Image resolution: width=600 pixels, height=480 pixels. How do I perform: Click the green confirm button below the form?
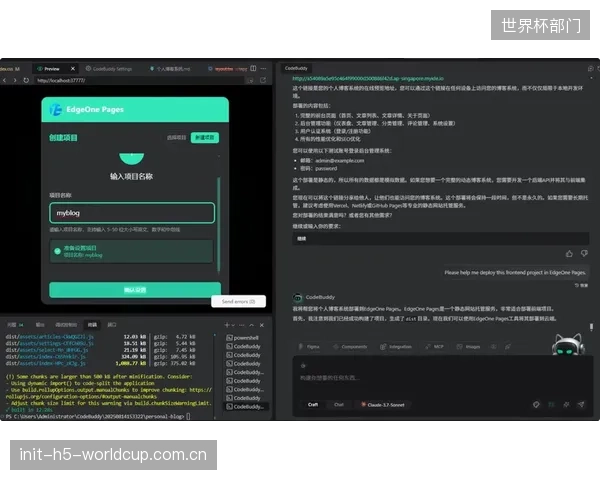click(x=135, y=290)
